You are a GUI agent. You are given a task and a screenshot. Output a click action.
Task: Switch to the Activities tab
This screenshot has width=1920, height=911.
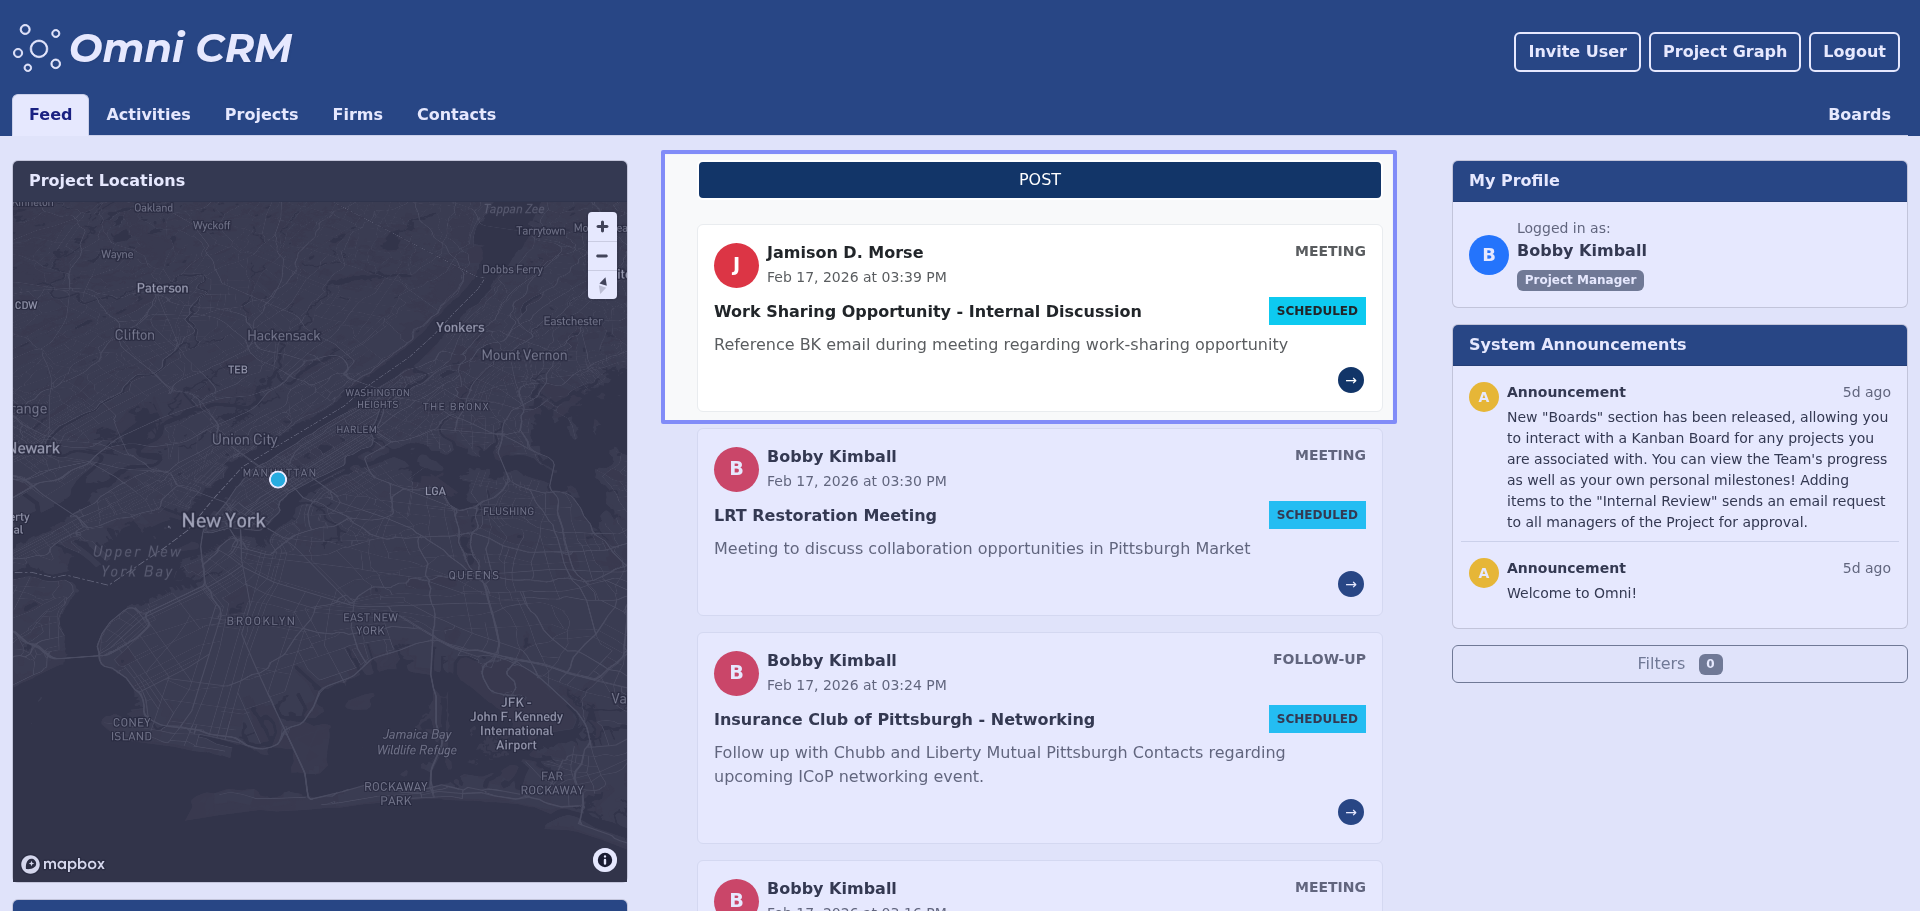click(x=148, y=115)
